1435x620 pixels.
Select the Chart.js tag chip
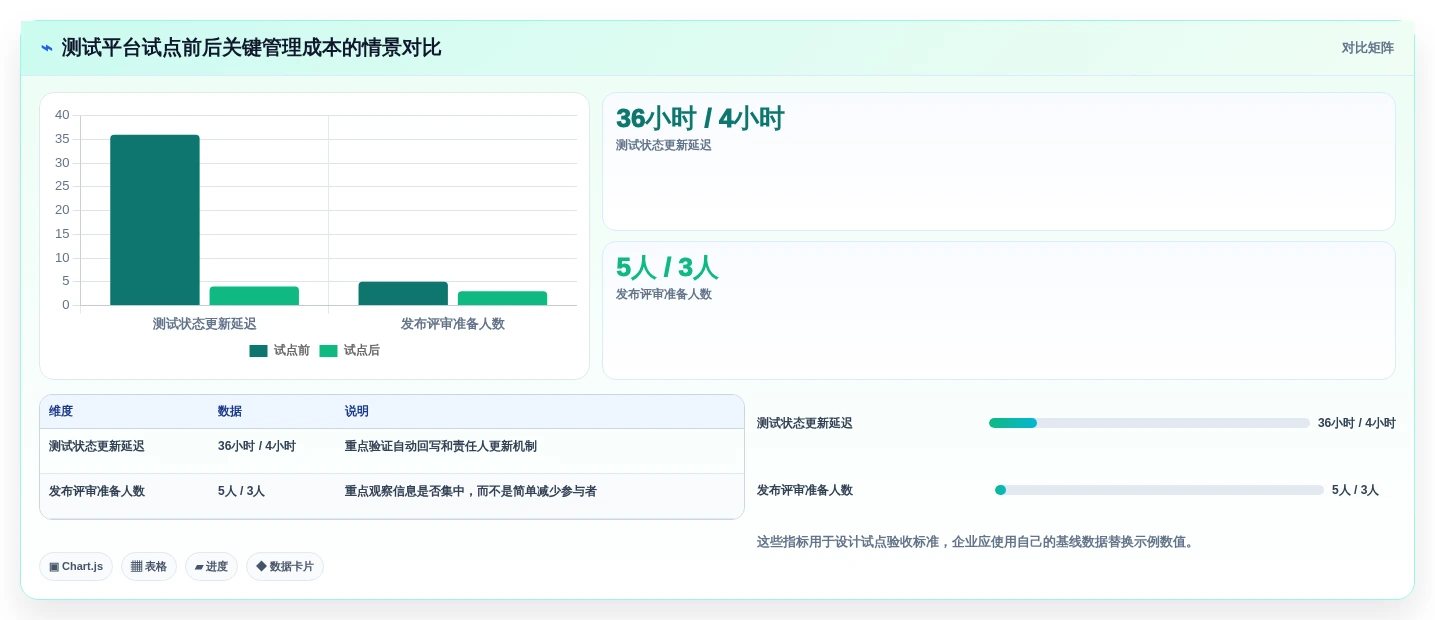76,567
